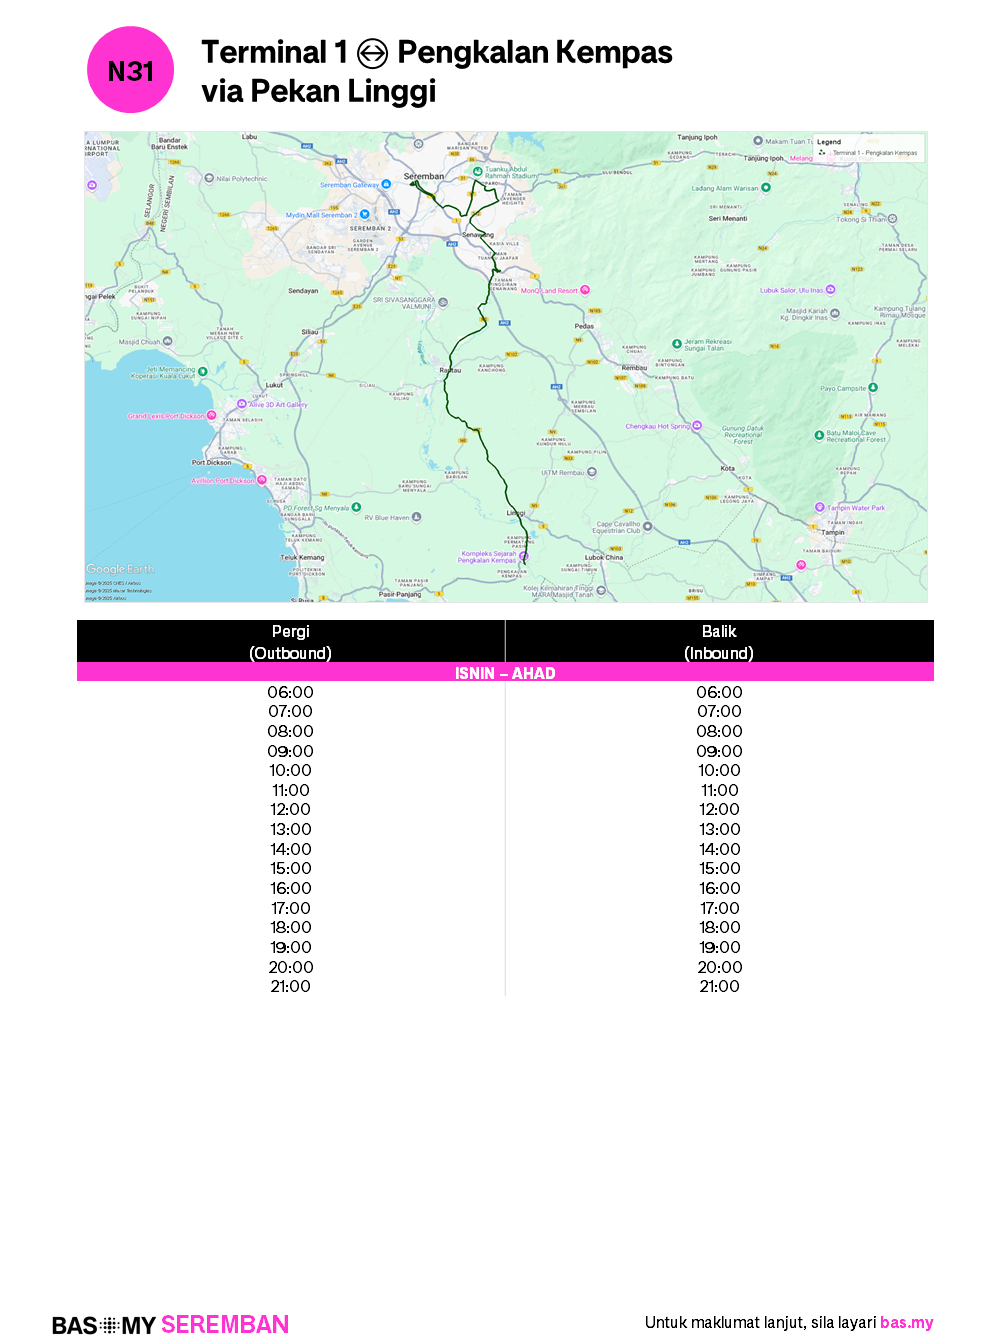Expand the Legend panel
Image resolution: width=1008 pixels, height=1344 pixels.
[829, 141]
